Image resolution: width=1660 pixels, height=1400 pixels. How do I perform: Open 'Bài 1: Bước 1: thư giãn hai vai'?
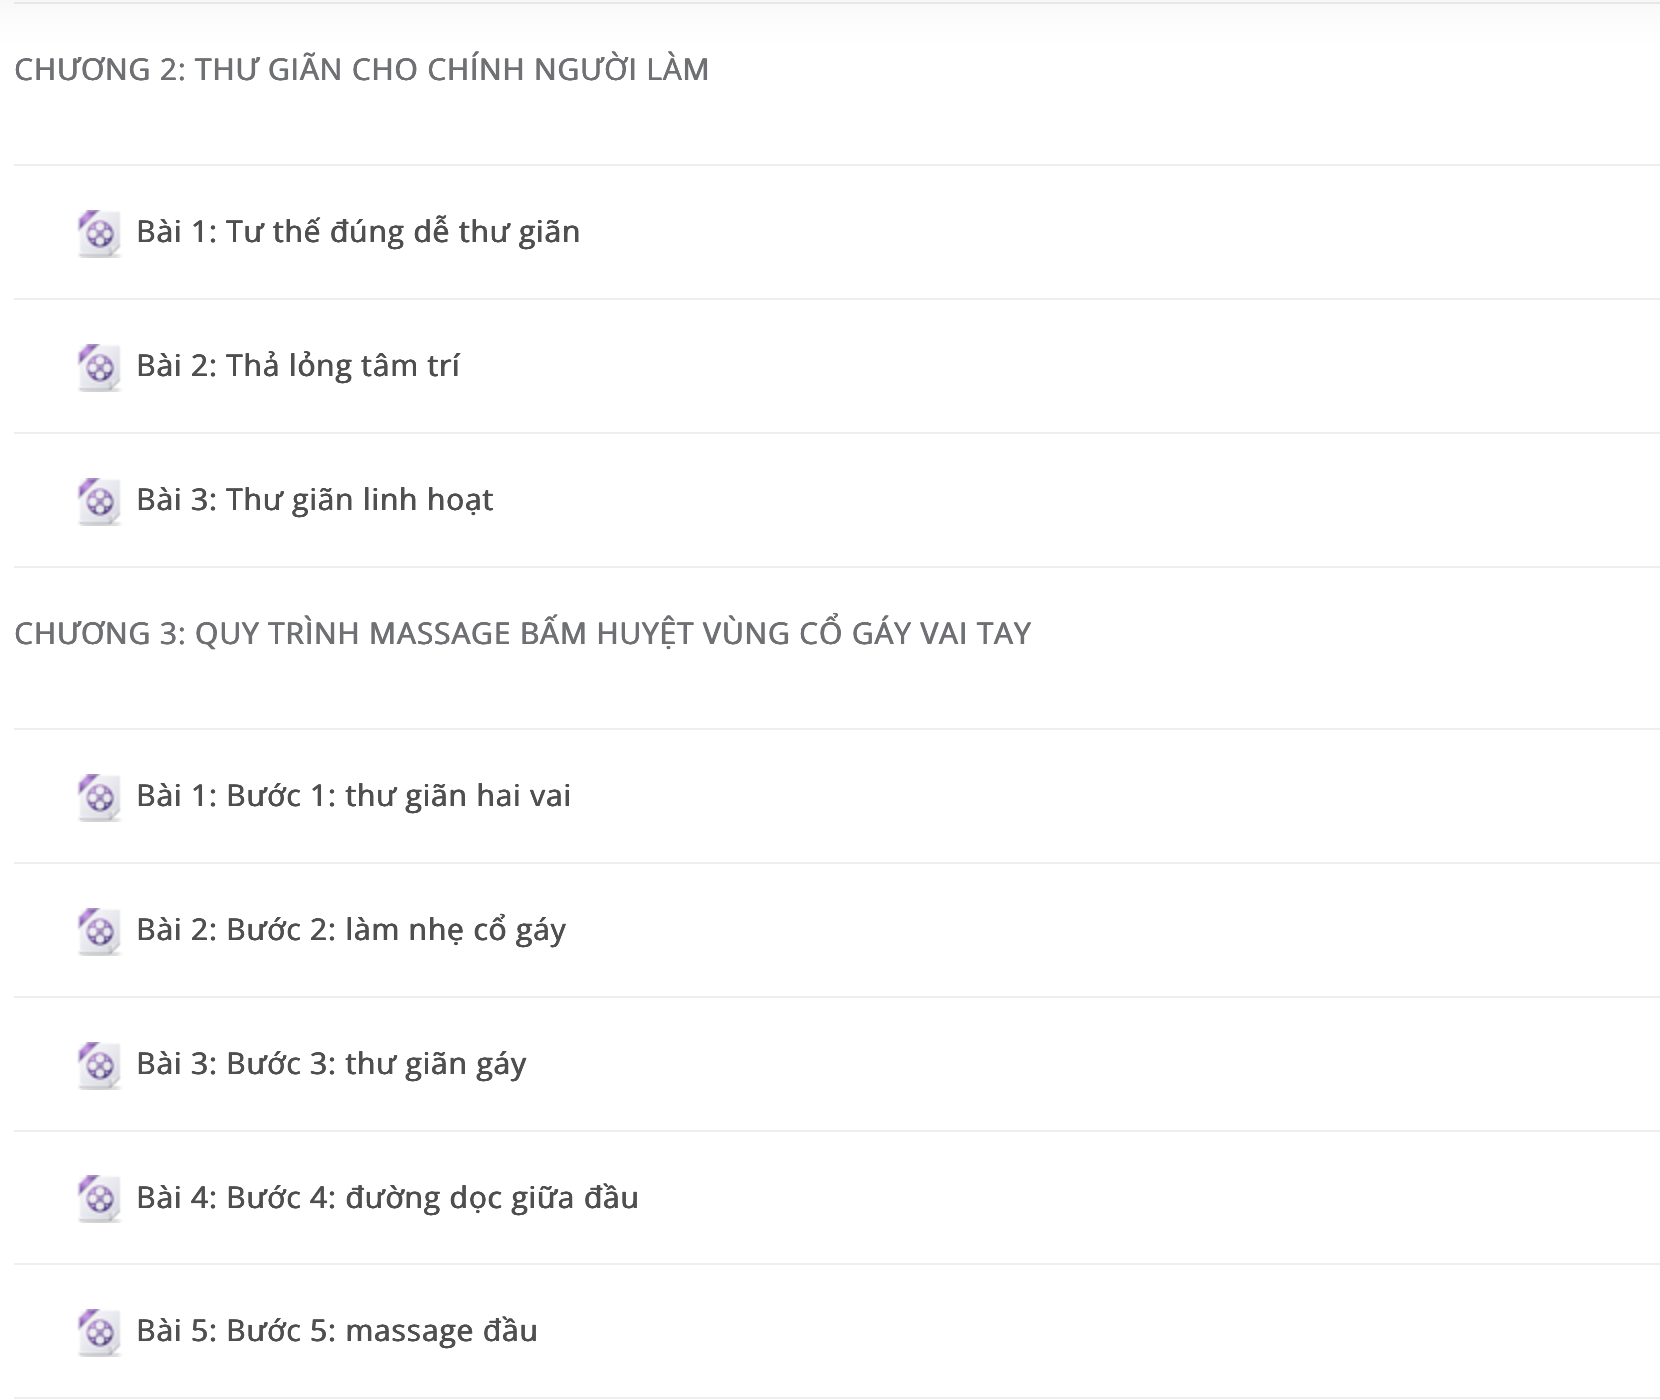click(x=354, y=796)
